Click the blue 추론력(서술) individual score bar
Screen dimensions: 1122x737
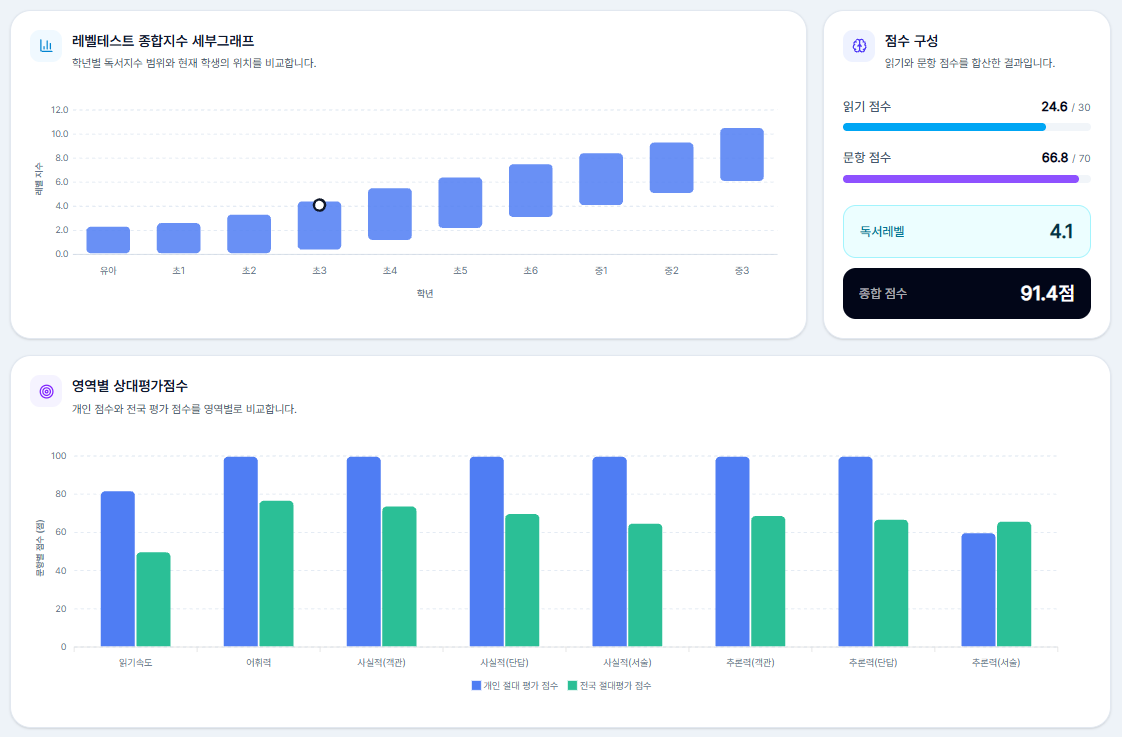pyautogui.click(x=978, y=590)
